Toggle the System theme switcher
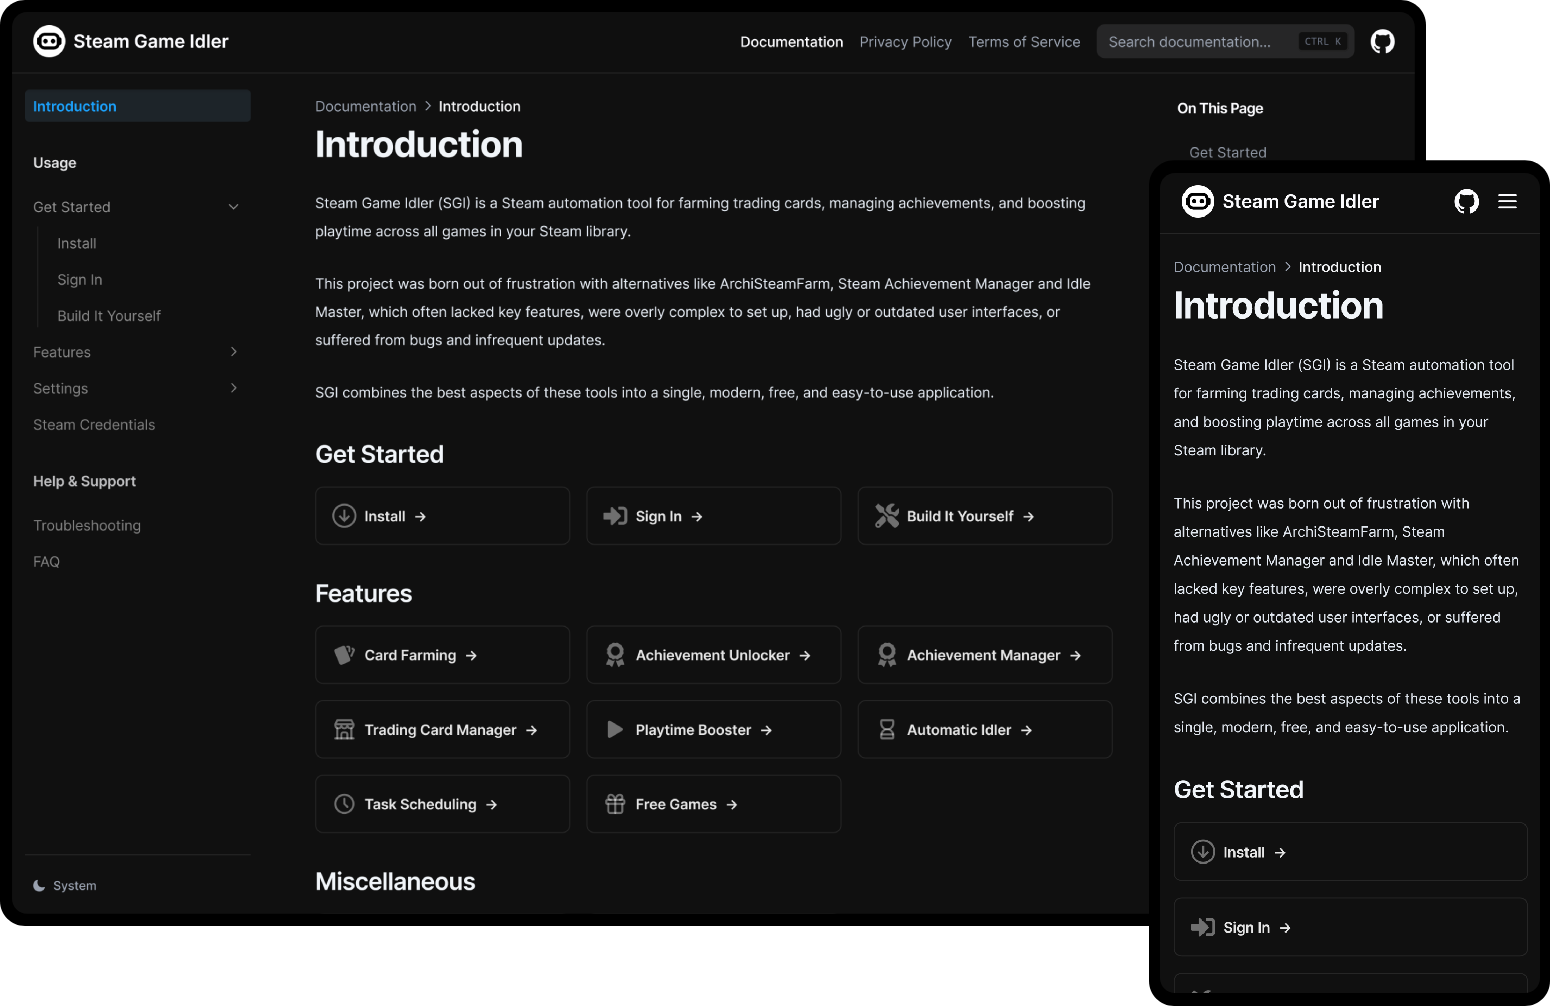The width and height of the screenshot is (1550, 1006). [65, 886]
